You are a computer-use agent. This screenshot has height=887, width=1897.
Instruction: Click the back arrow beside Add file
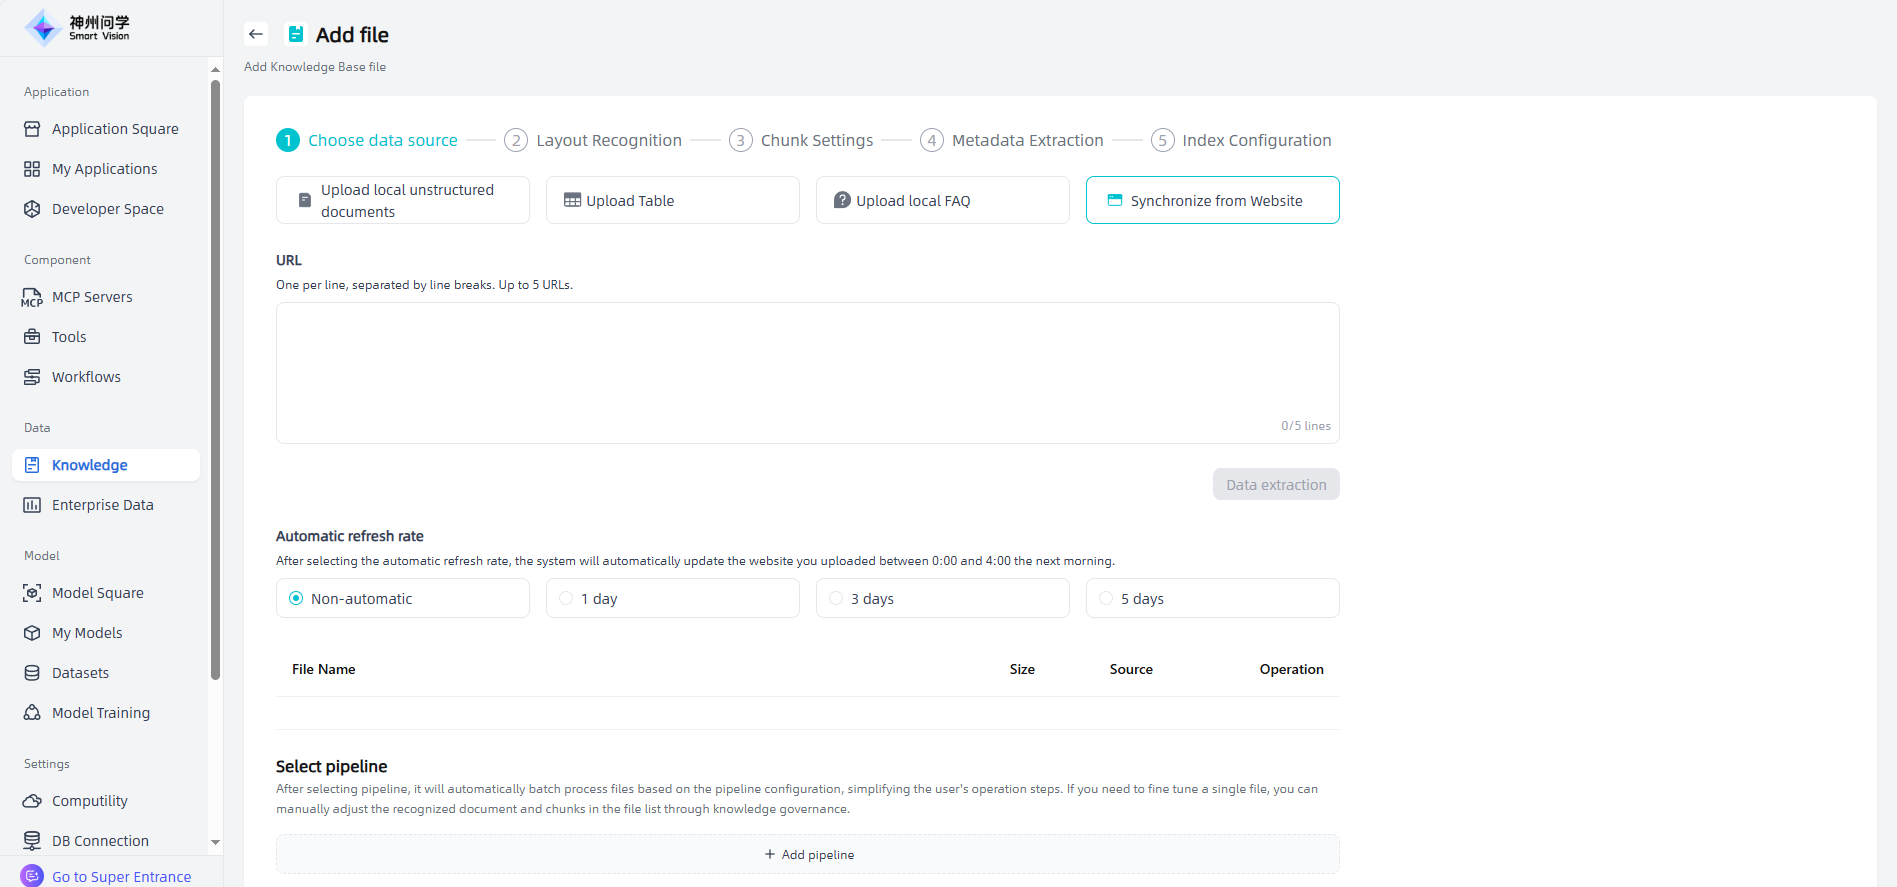[256, 34]
